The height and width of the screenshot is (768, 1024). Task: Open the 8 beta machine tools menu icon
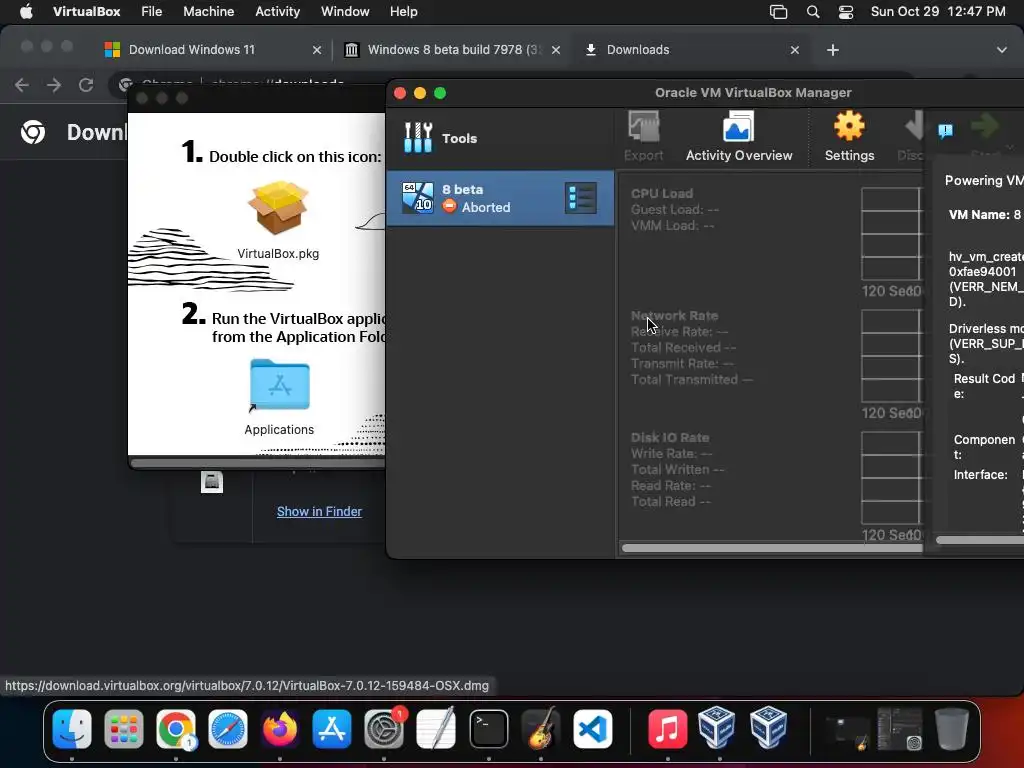[581, 198]
